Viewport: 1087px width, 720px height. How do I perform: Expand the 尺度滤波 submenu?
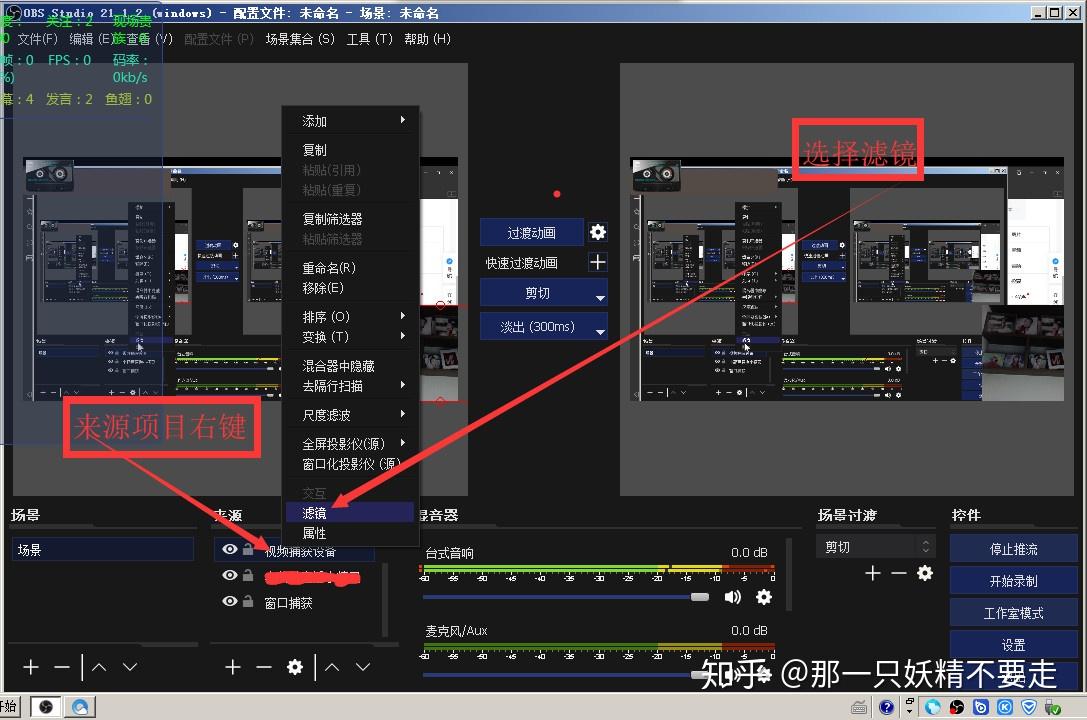pos(350,415)
